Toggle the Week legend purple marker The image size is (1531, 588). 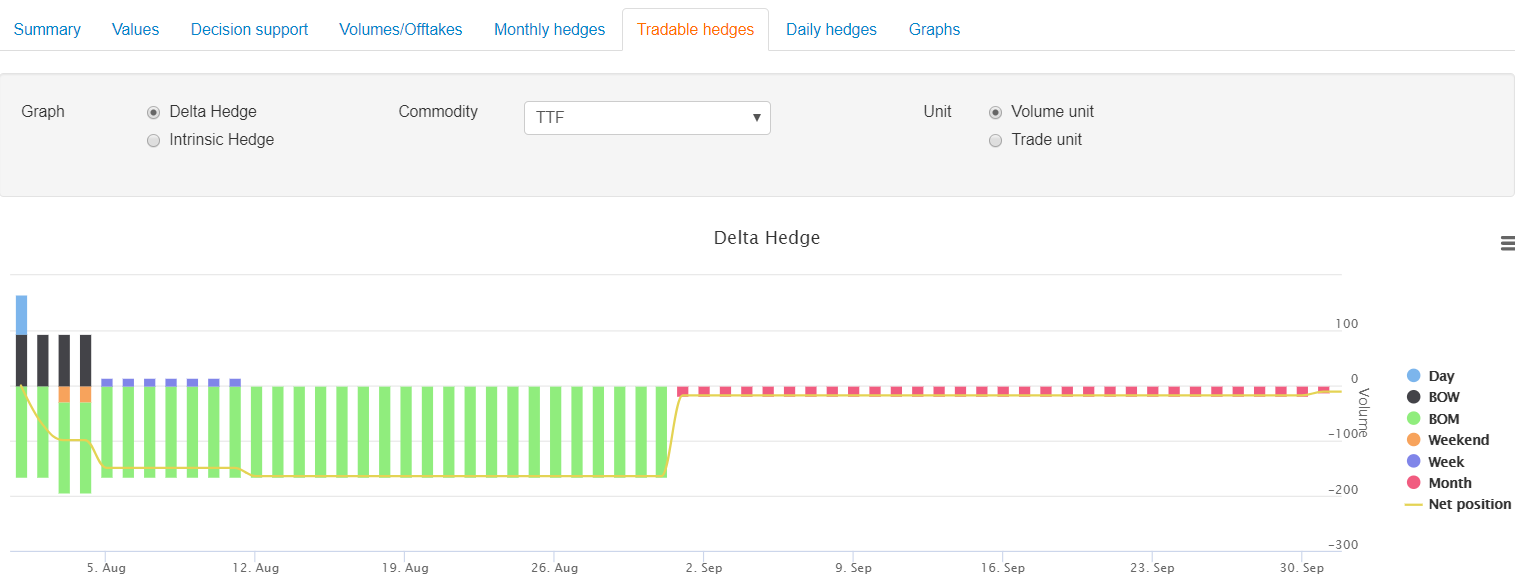click(1413, 462)
